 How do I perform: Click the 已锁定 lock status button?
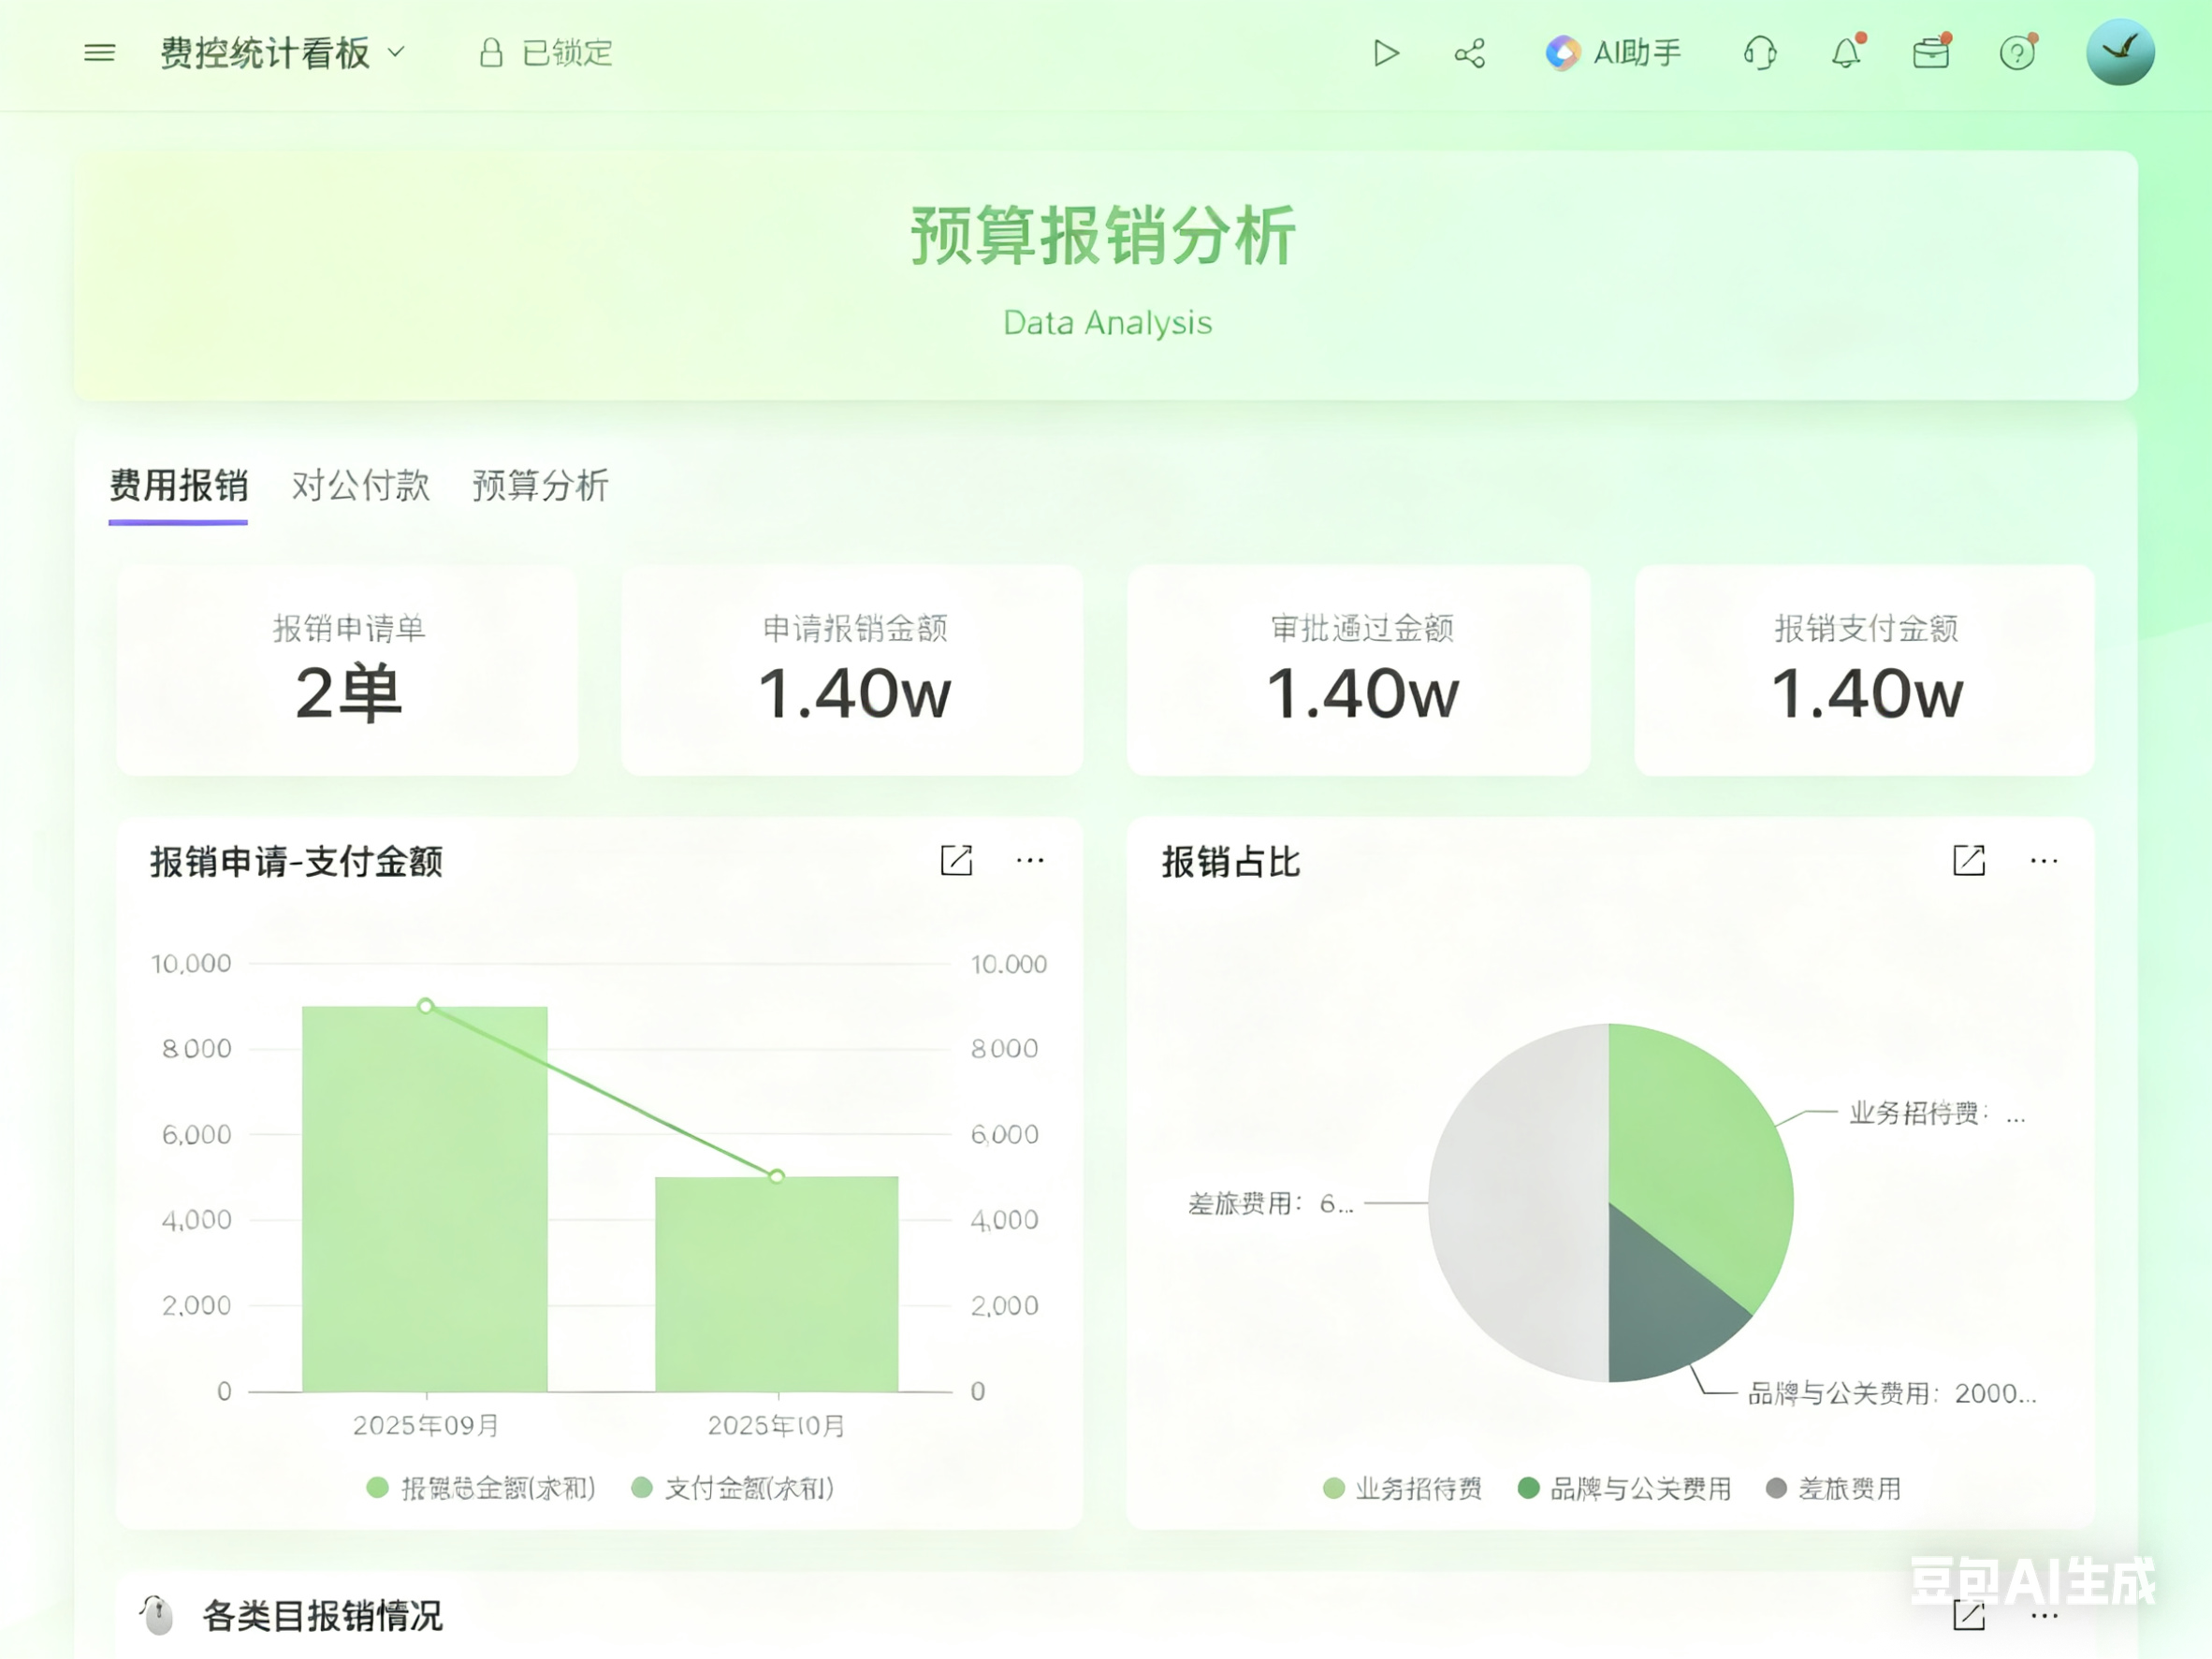(x=546, y=53)
